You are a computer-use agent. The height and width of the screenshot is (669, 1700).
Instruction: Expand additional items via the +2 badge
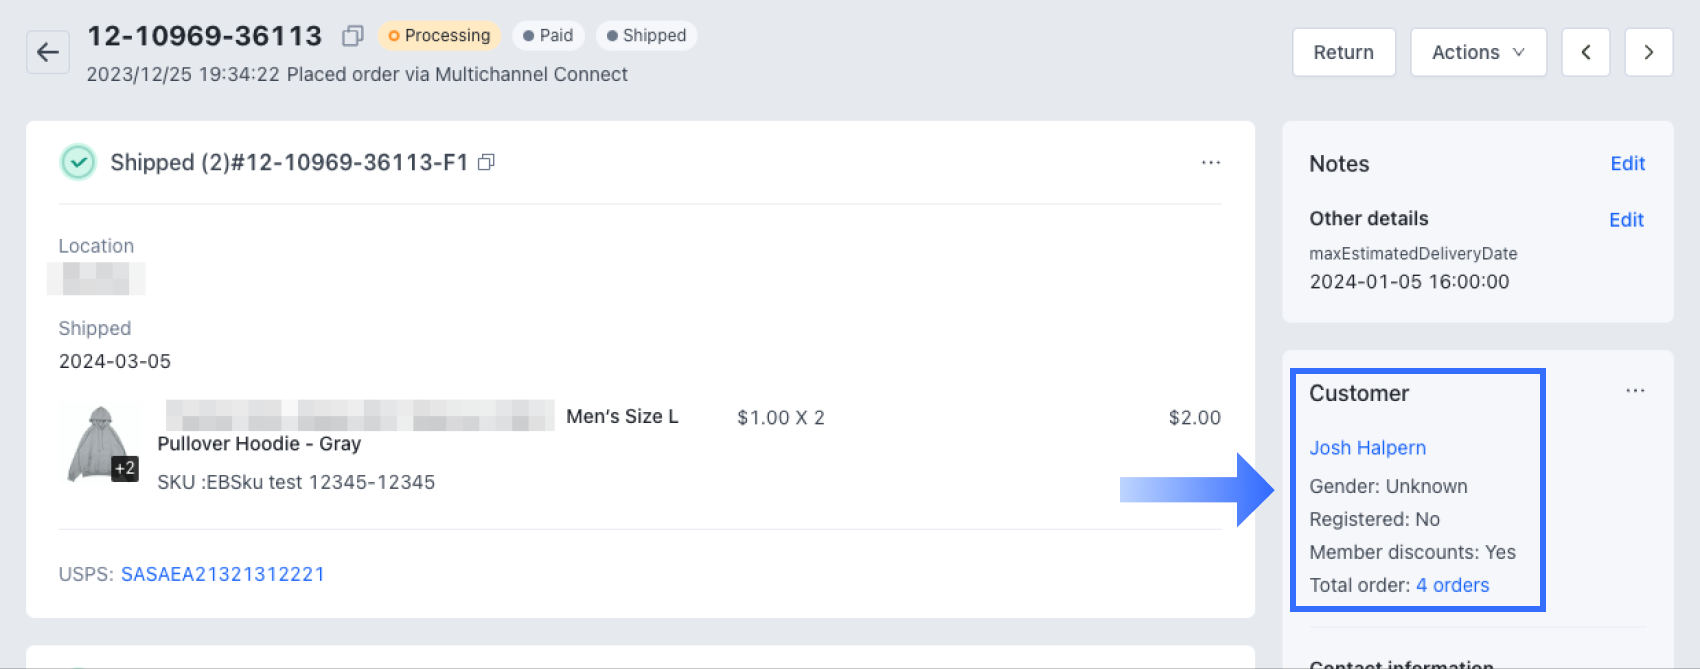(124, 468)
